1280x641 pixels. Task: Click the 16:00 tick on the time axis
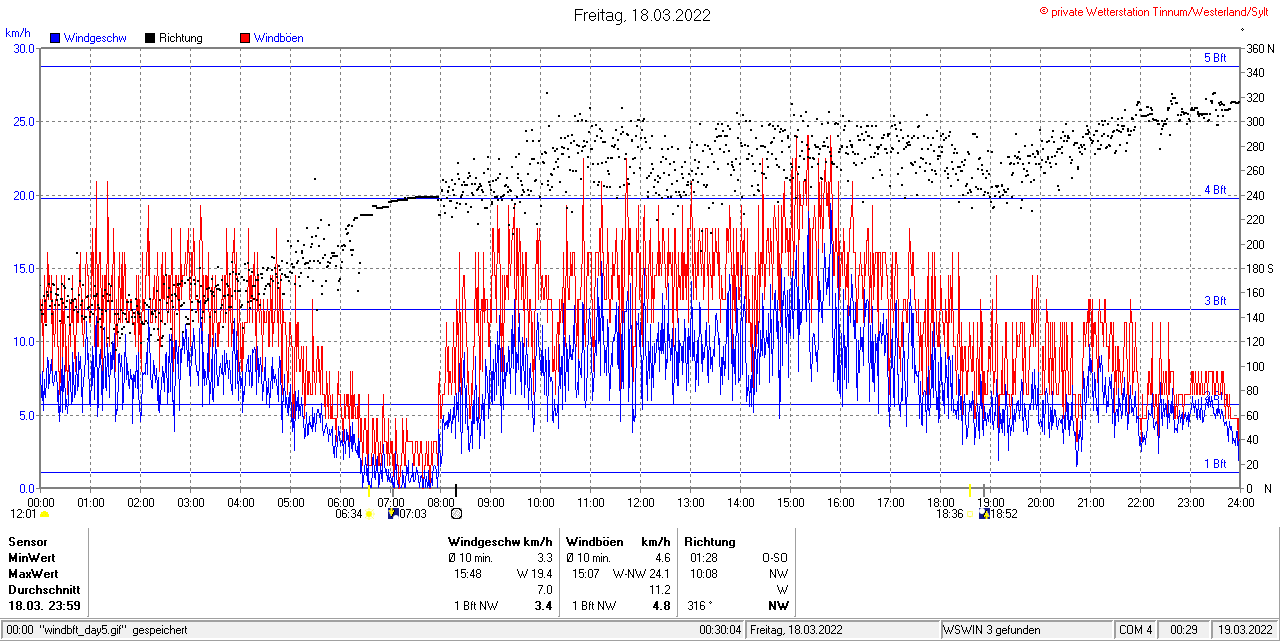click(x=841, y=502)
